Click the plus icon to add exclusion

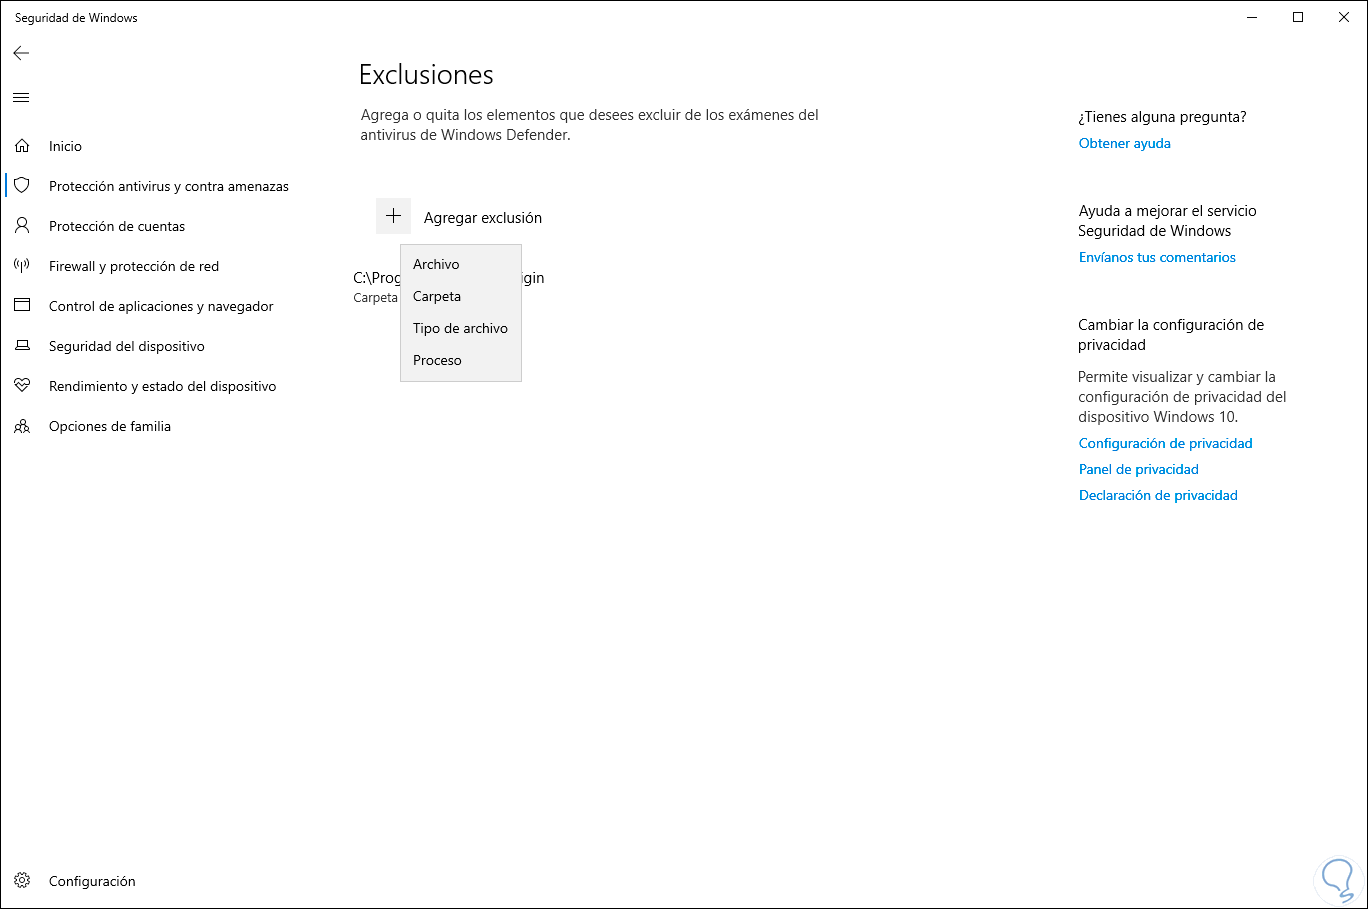393,216
